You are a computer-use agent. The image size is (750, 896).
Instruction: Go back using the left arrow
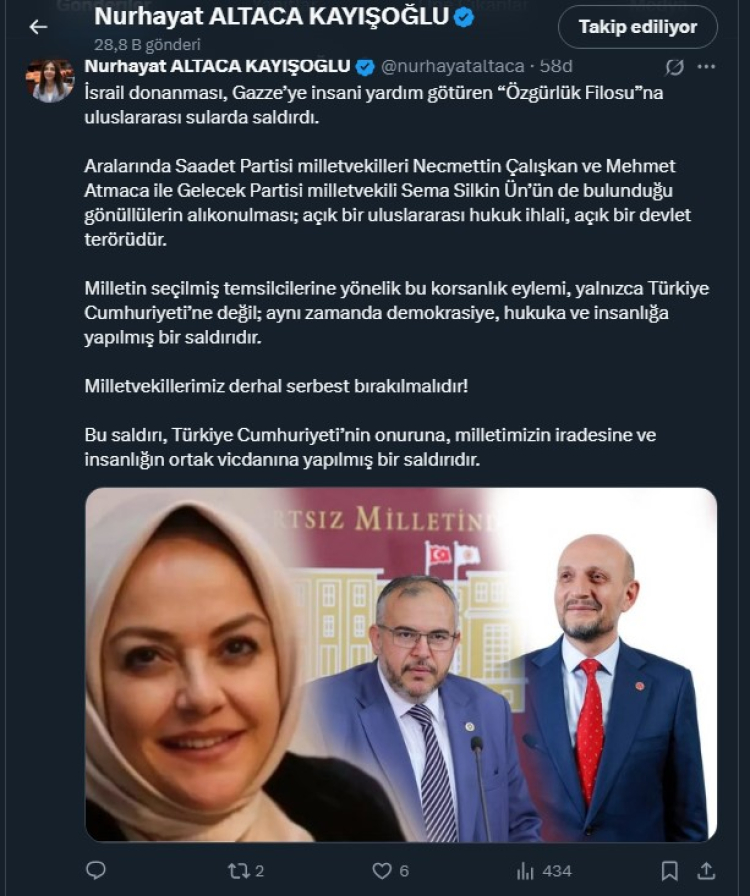tap(38, 27)
